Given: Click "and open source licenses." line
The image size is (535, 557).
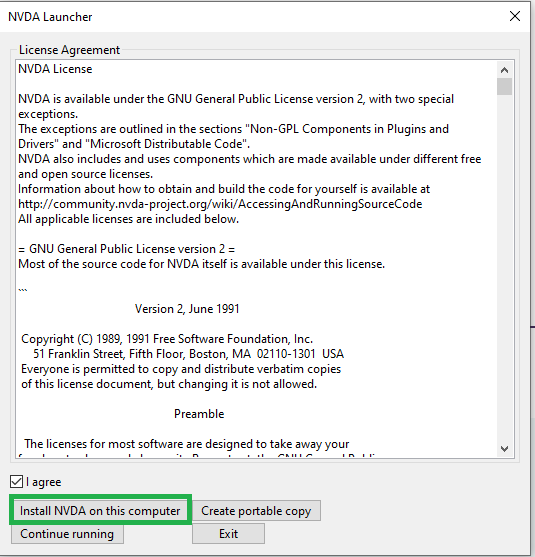Looking at the screenshot, I should click(85, 174).
